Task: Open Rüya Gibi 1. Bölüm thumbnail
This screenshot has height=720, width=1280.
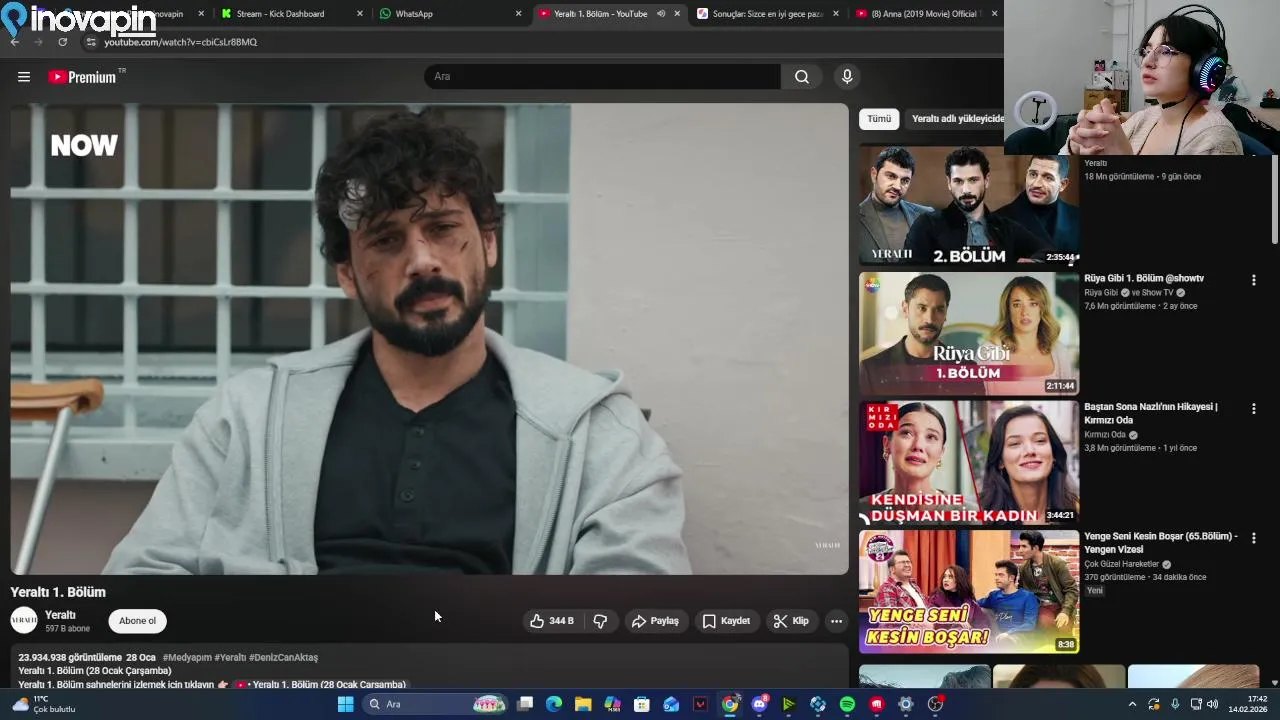Action: 969,334
